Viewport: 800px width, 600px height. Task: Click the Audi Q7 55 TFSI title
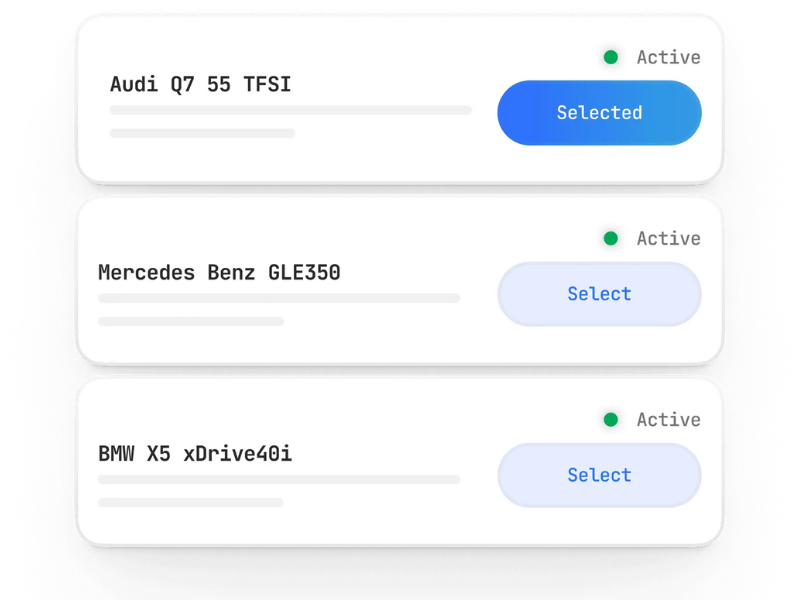(x=200, y=85)
